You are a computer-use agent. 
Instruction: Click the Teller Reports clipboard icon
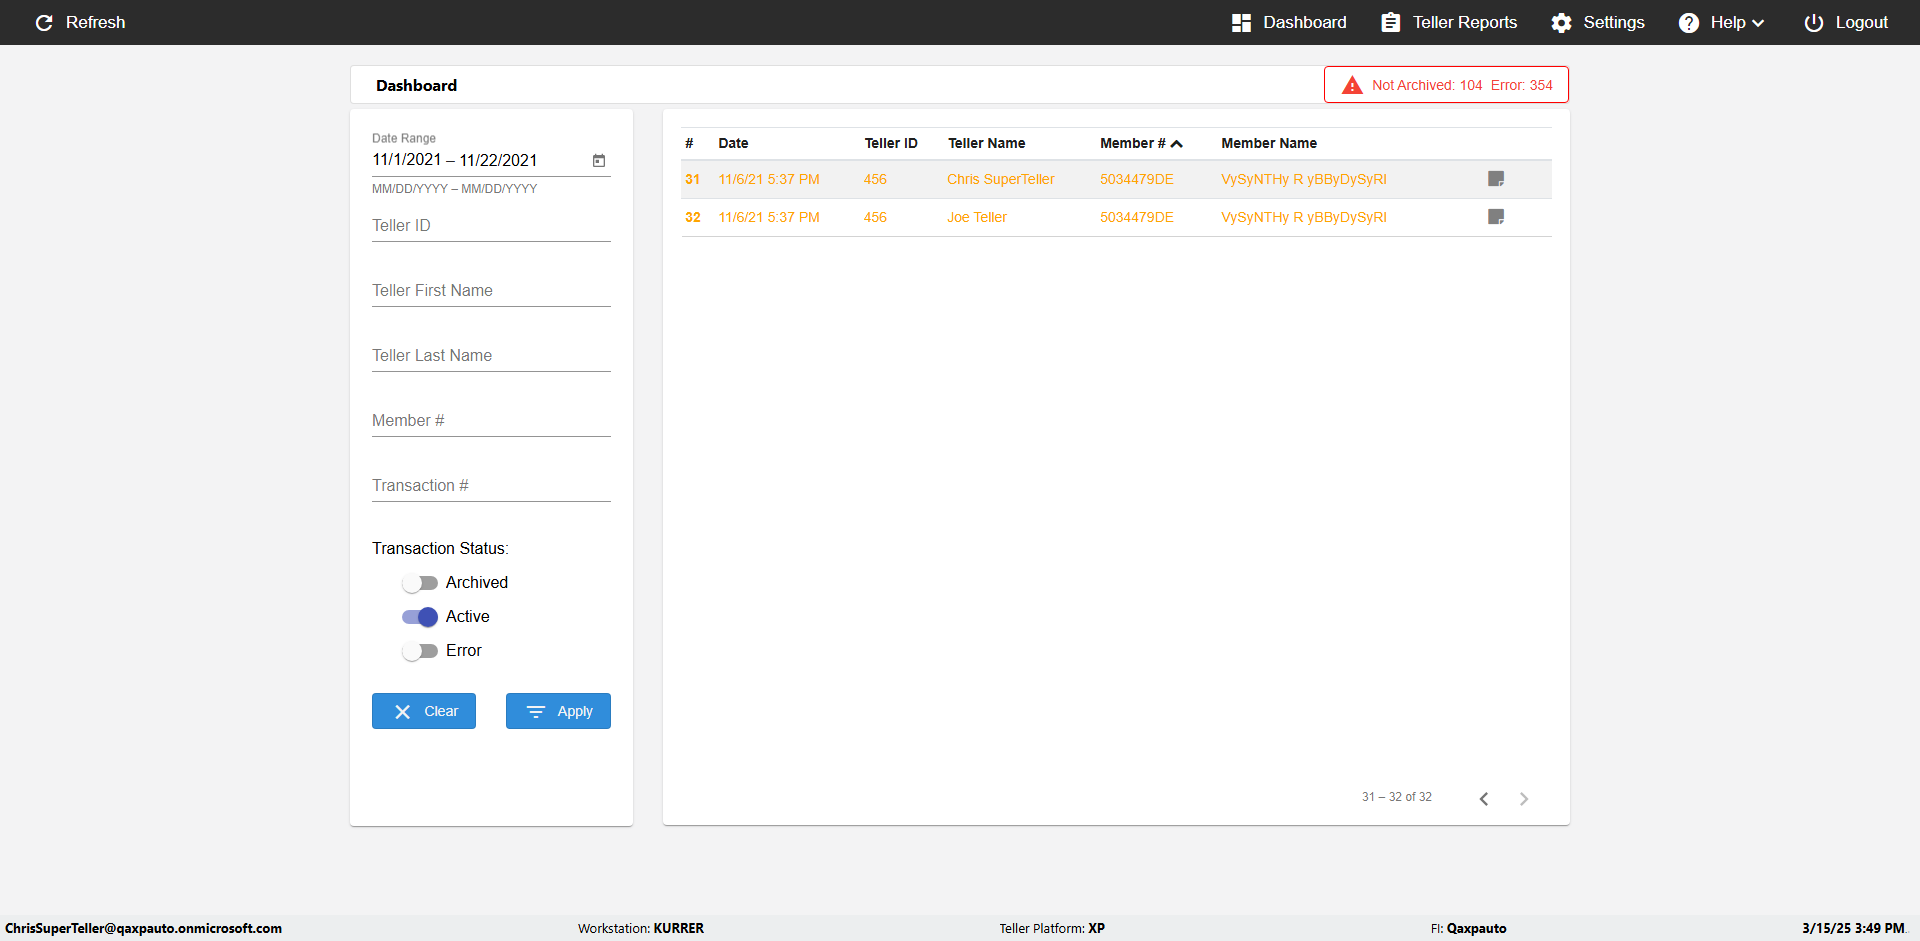pos(1390,22)
